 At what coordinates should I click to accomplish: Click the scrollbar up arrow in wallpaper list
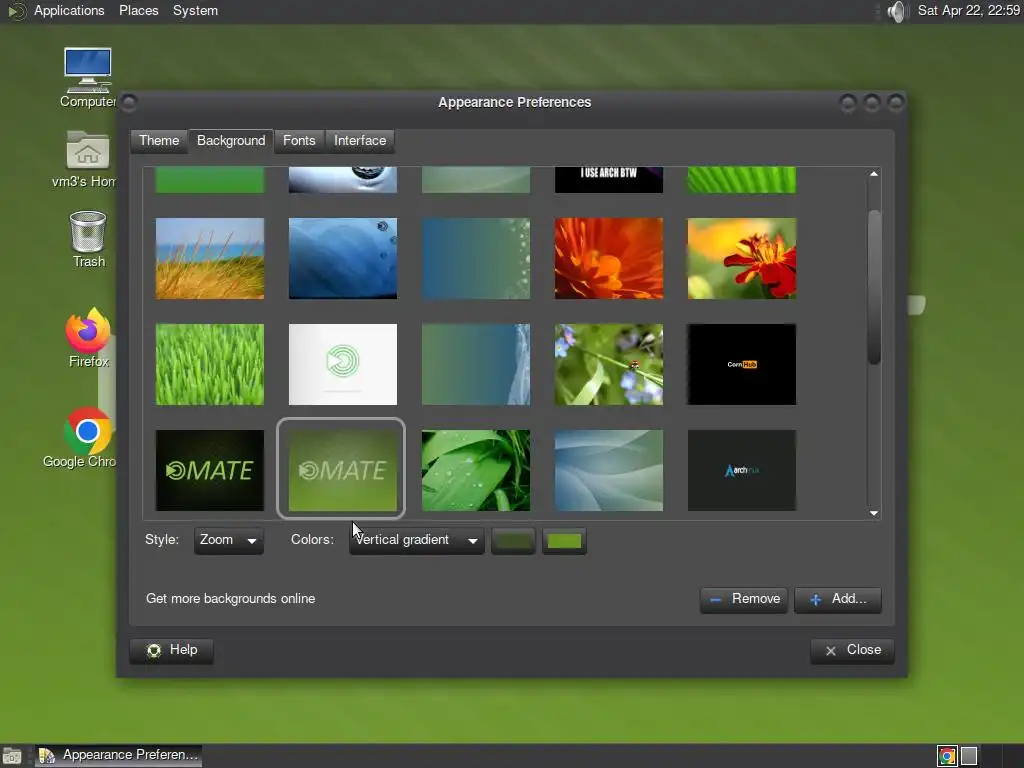tap(874, 174)
